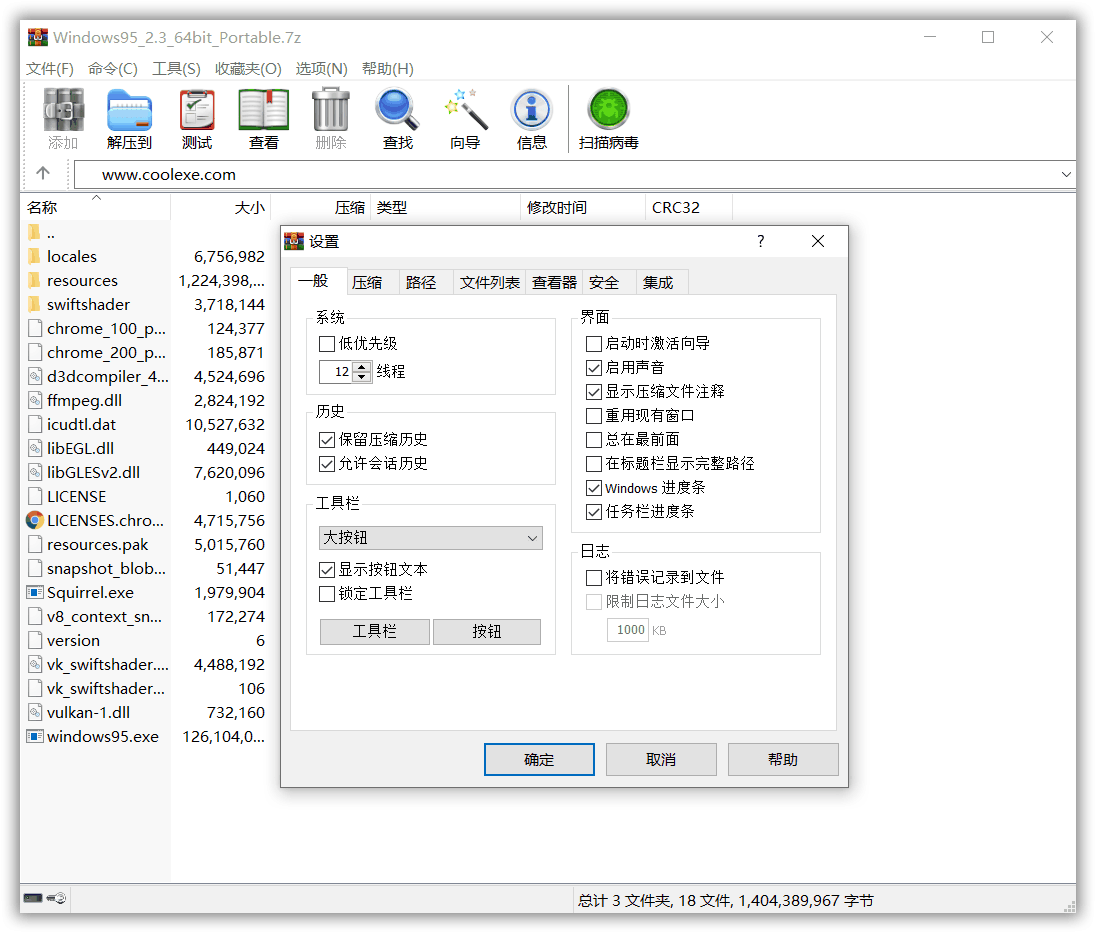
Task: Select the windows95.exe file entry
Action: (x=86, y=736)
